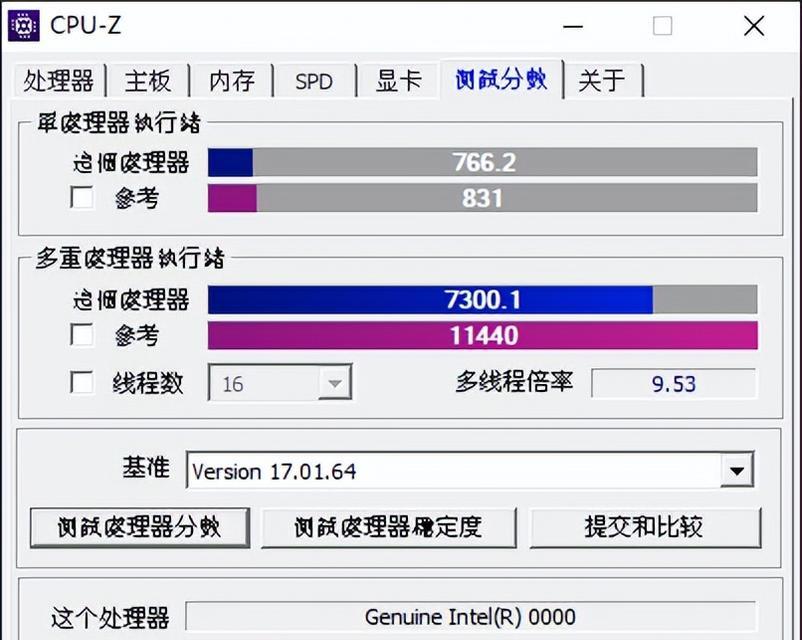Enable 参考 checkbox in single-thread section
802x640 pixels.
tap(82, 197)
